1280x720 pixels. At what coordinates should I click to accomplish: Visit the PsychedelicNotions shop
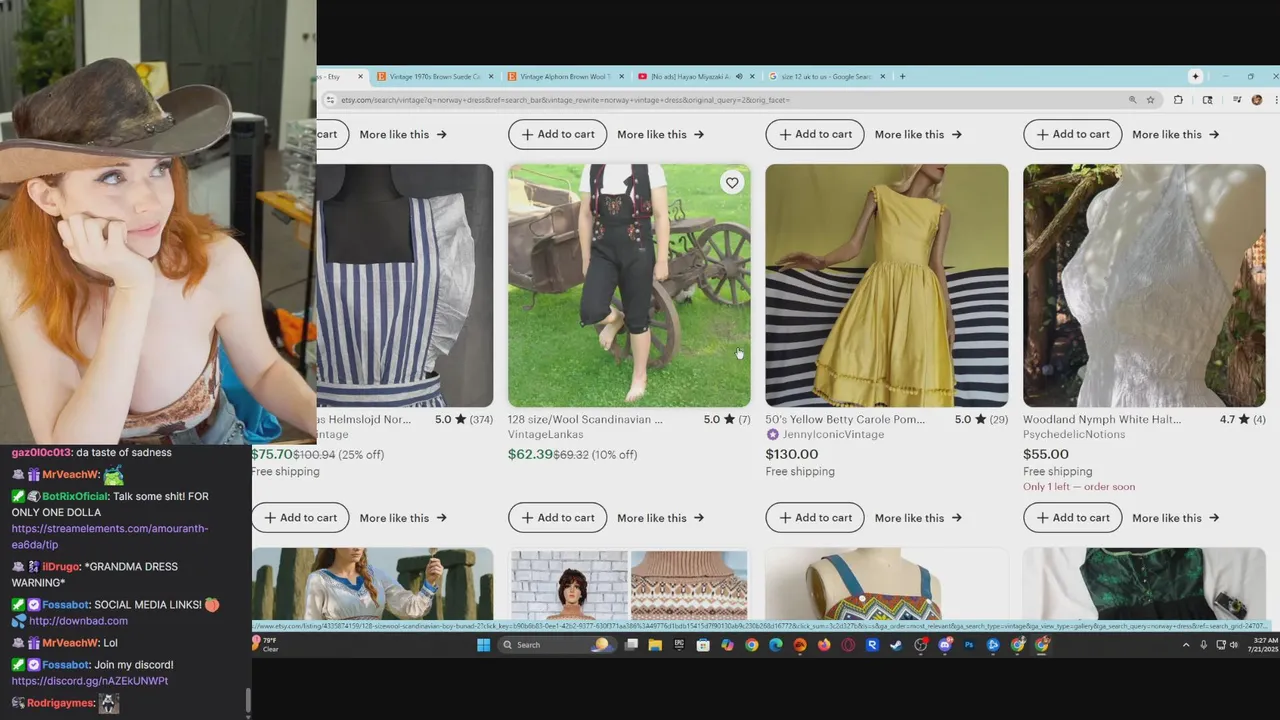1074,435
